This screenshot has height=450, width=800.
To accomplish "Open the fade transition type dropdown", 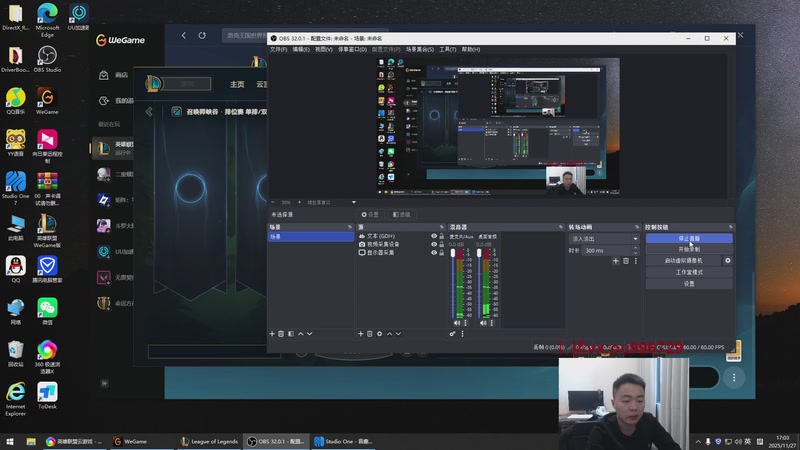I will click(x=604, y=239).
